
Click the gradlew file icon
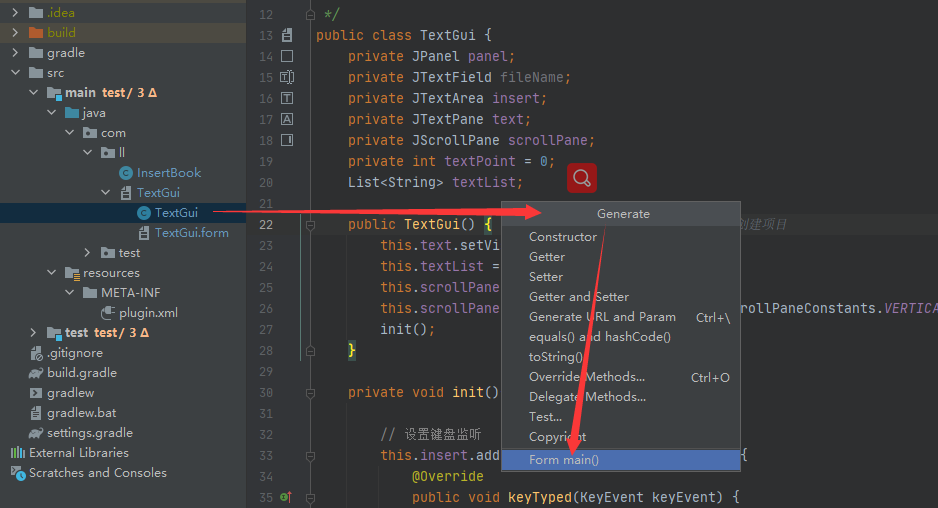tap(36, 393)
